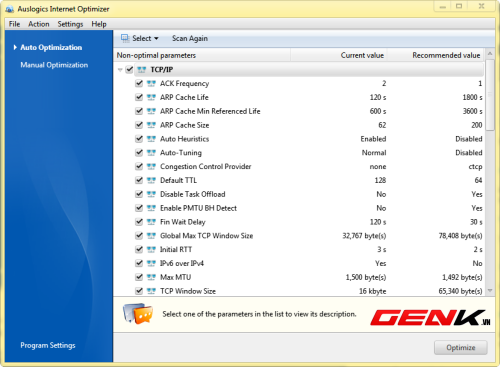The width and height of the screenshot is (500, 367).
Task: Switch to Auto Optimization section
Action: pos(51,47)
